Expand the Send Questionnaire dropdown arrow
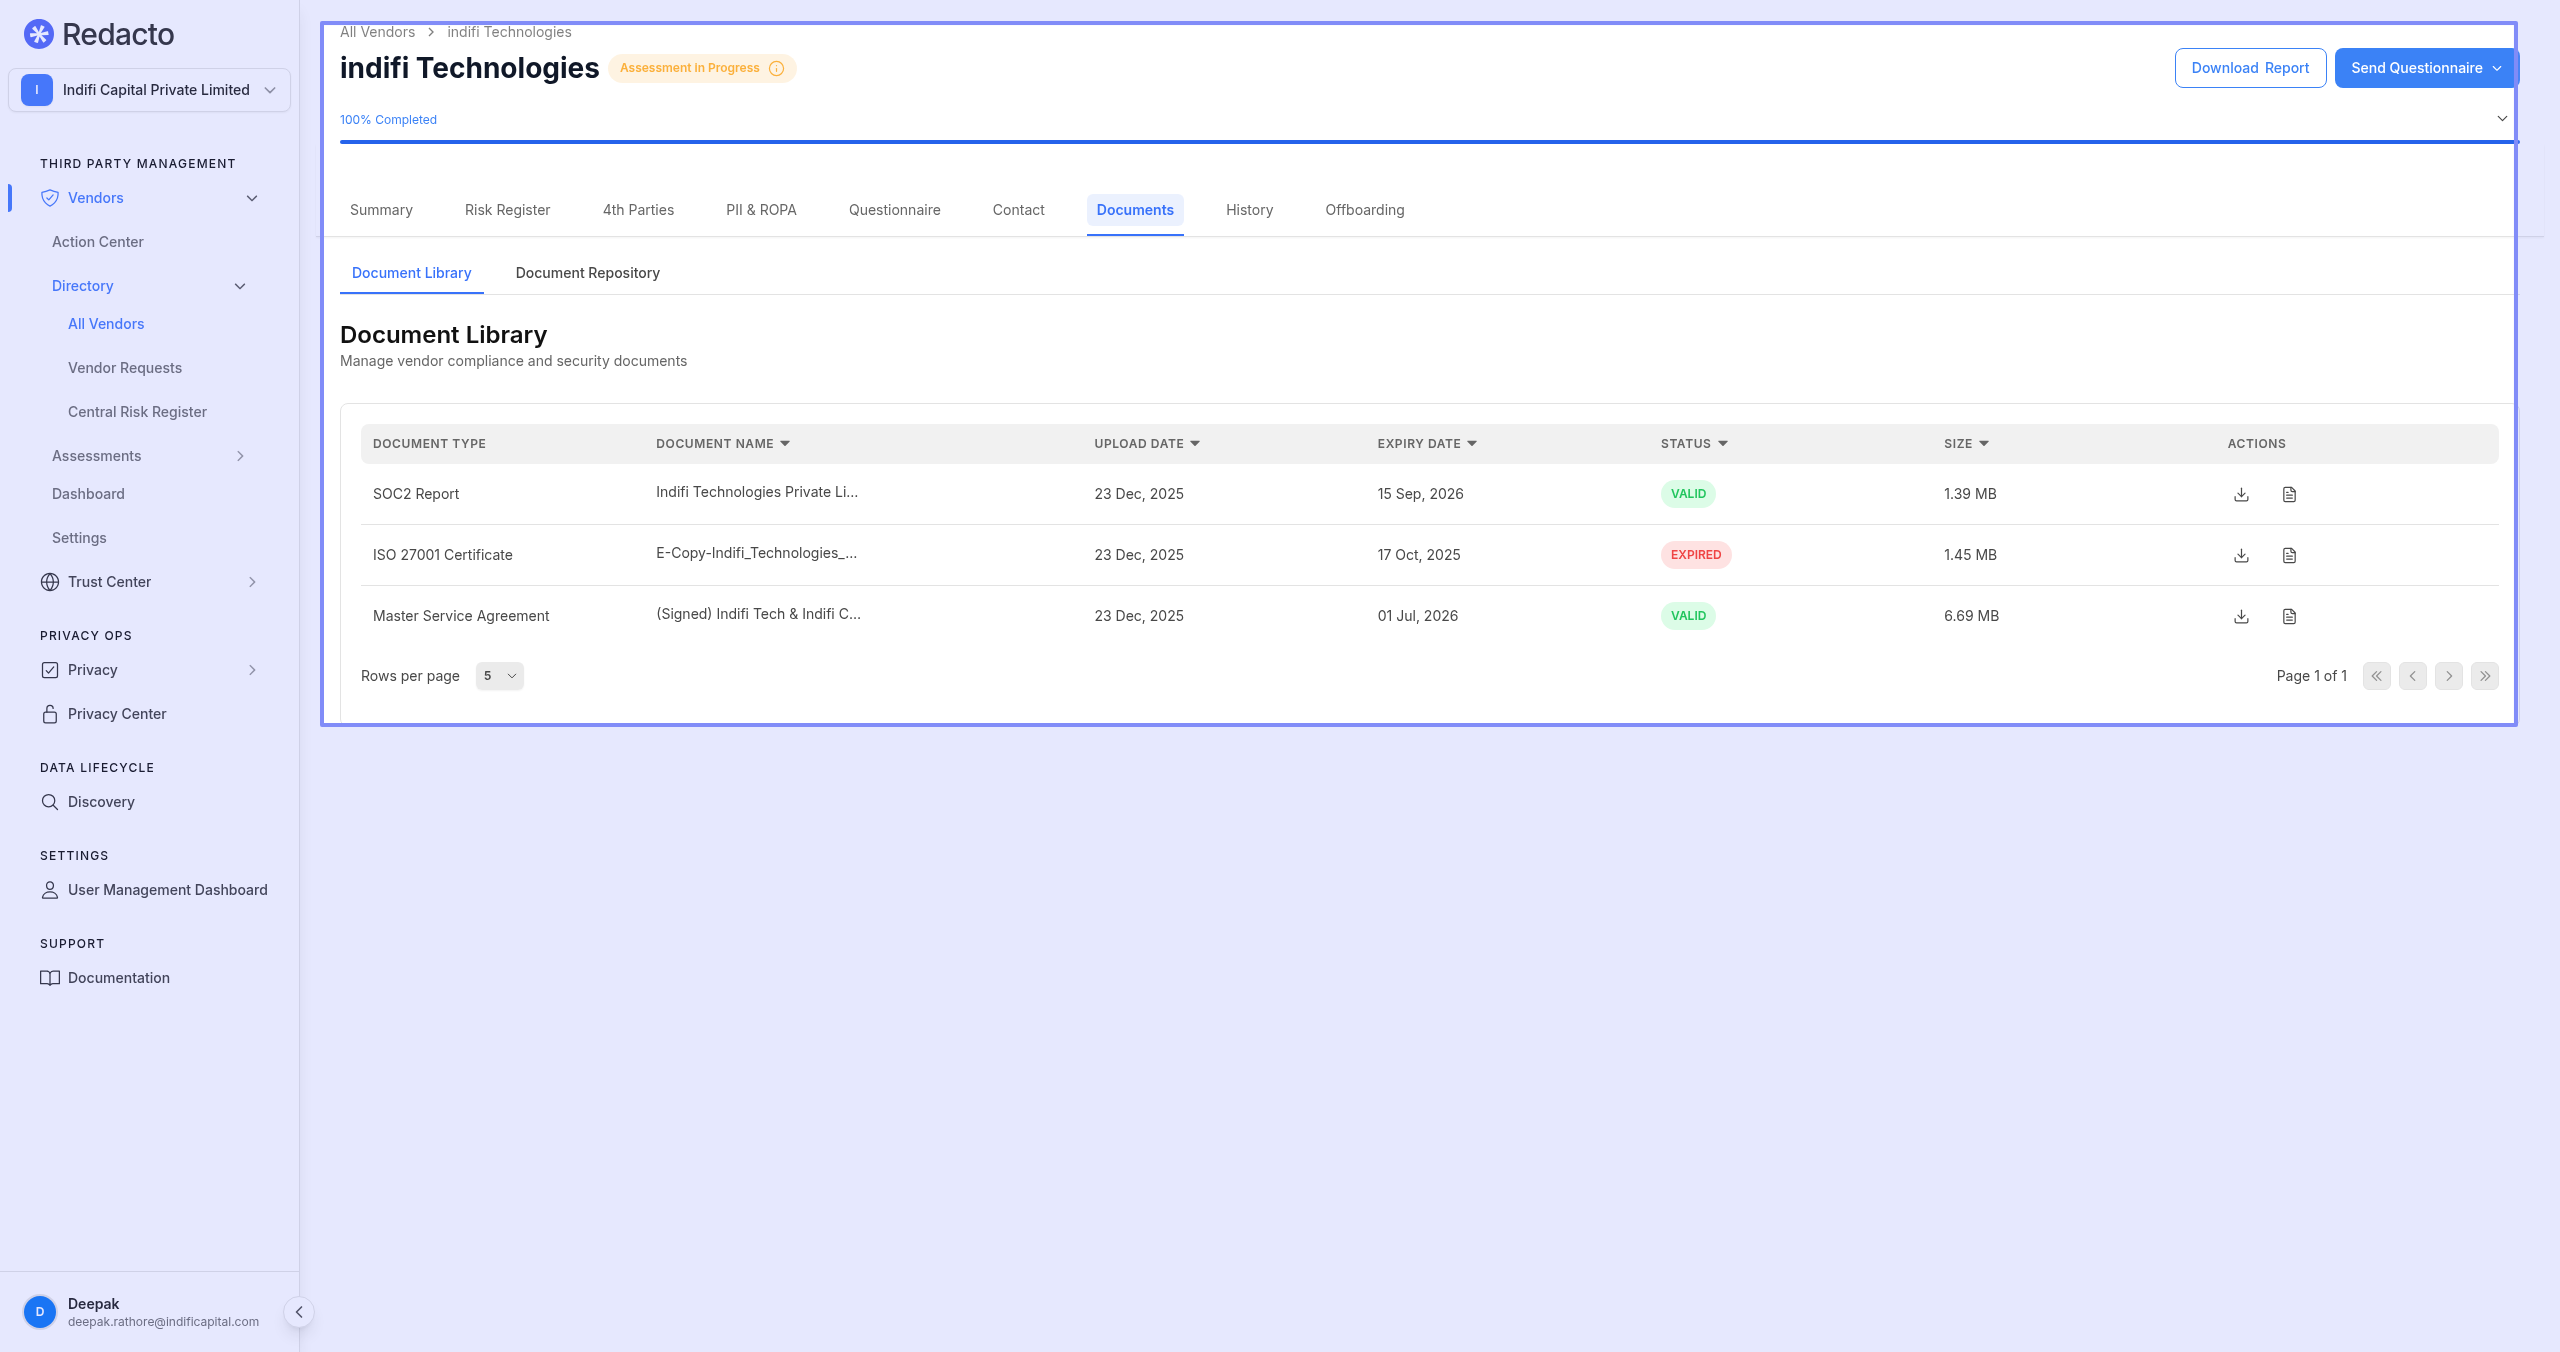Viewport: 2560px width, 1352px height. (2497, 68)
